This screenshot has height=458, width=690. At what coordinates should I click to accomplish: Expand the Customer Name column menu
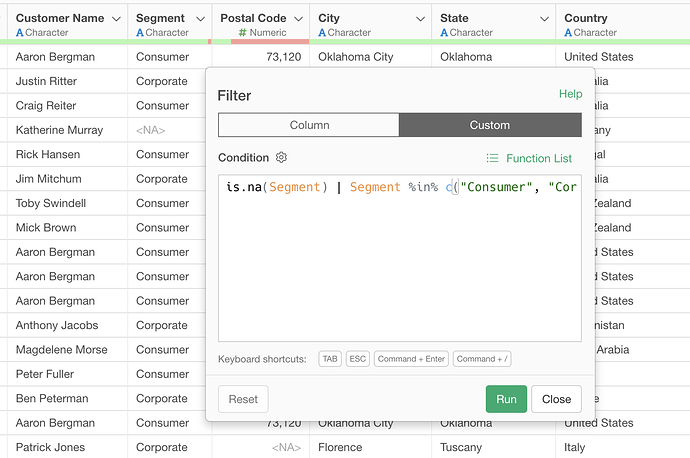pyautogui.click(x=116, y=19)
